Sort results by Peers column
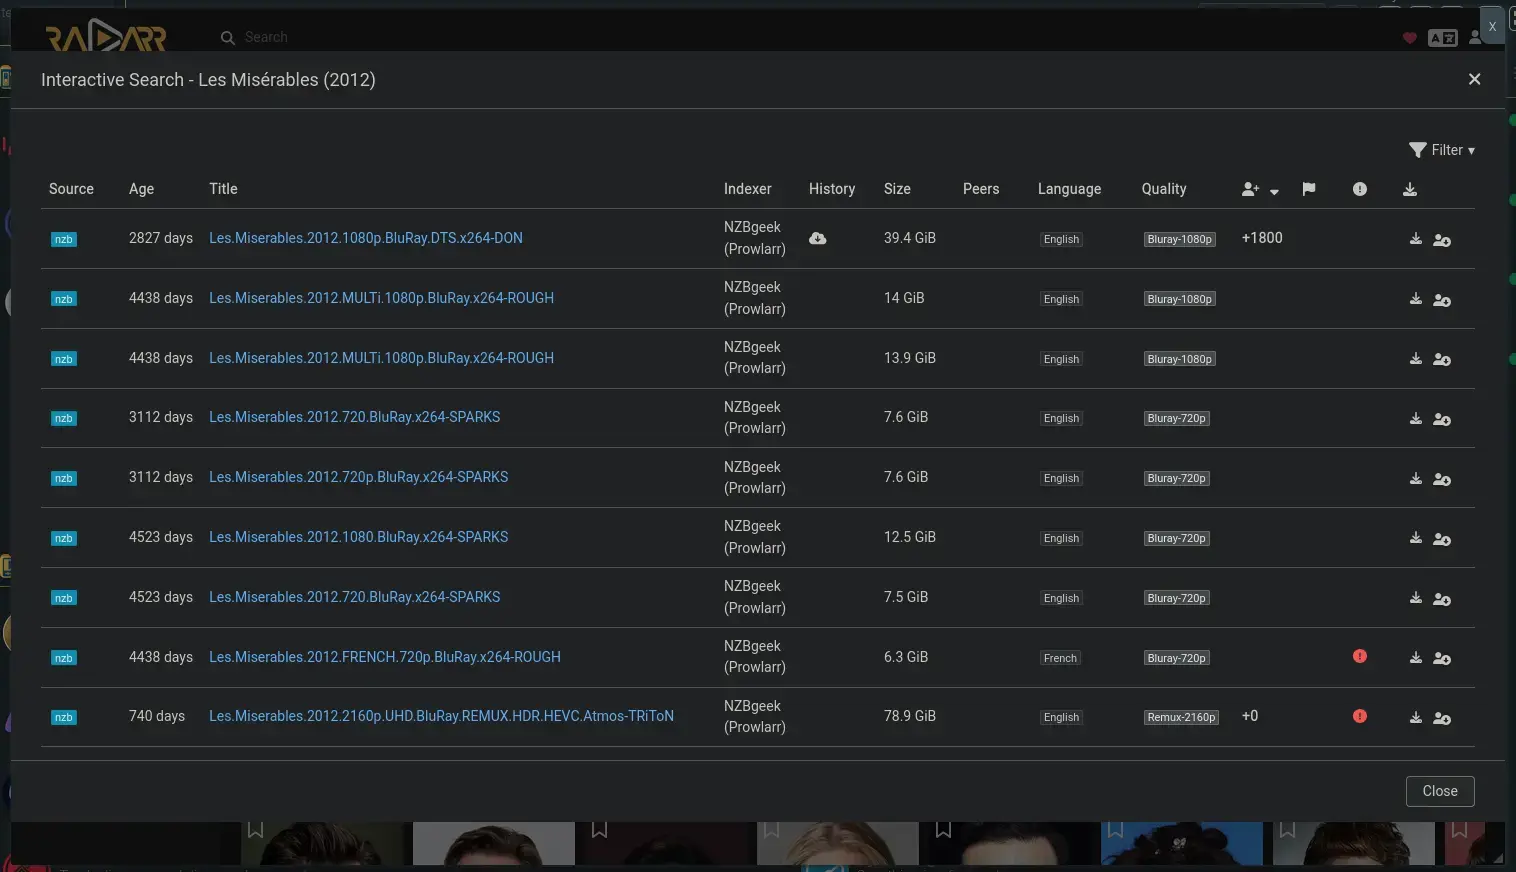This screenshot has height=872, width=1516. 981,189
